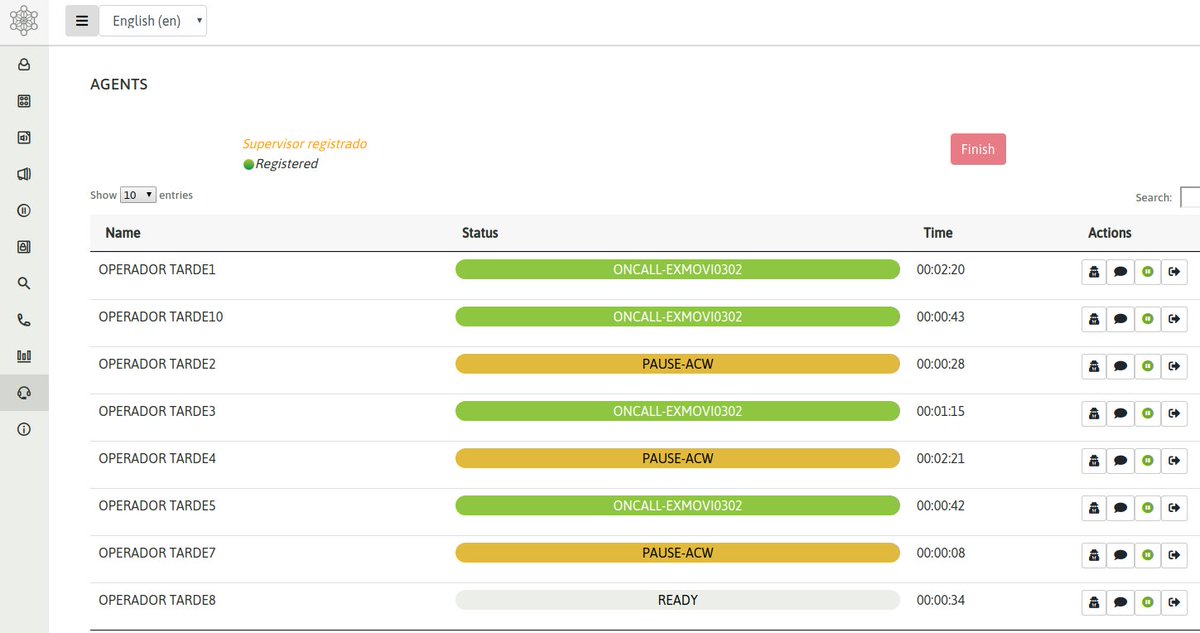1200x633 pixels.
Task: Log out OPERADOR TARDE8 with the exit icon
Action: (x=1175, y=602)
